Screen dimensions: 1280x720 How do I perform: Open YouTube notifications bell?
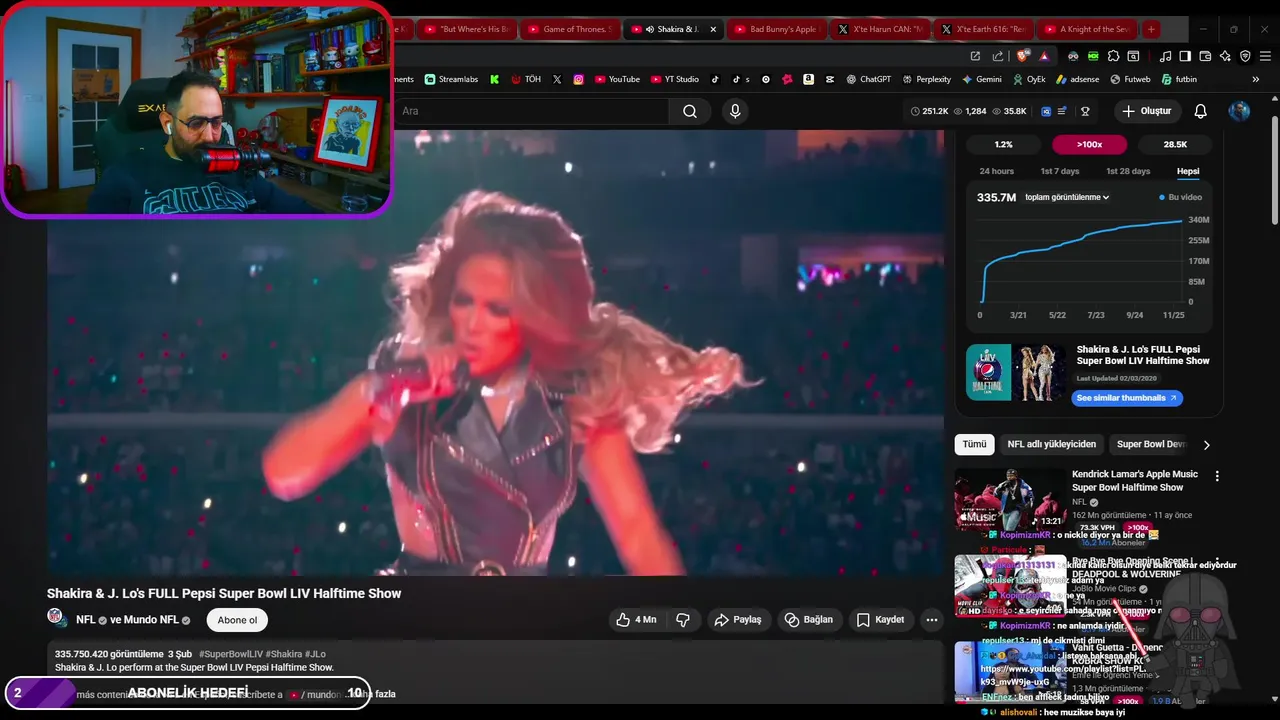[x=1200, y=111]
